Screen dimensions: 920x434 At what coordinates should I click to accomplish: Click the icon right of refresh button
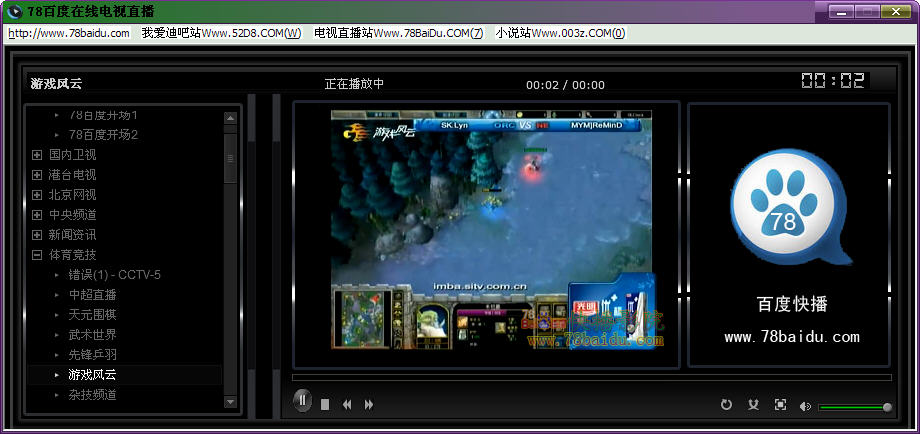[x=754, y=405]
